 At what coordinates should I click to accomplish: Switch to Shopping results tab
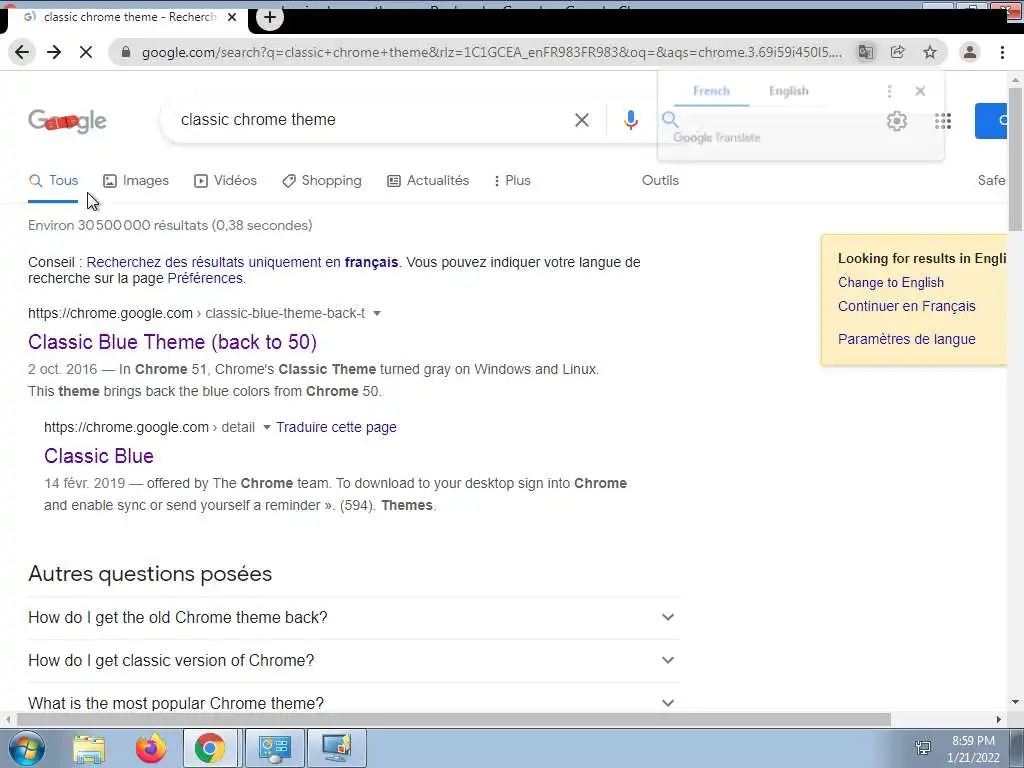coord(321,181)
